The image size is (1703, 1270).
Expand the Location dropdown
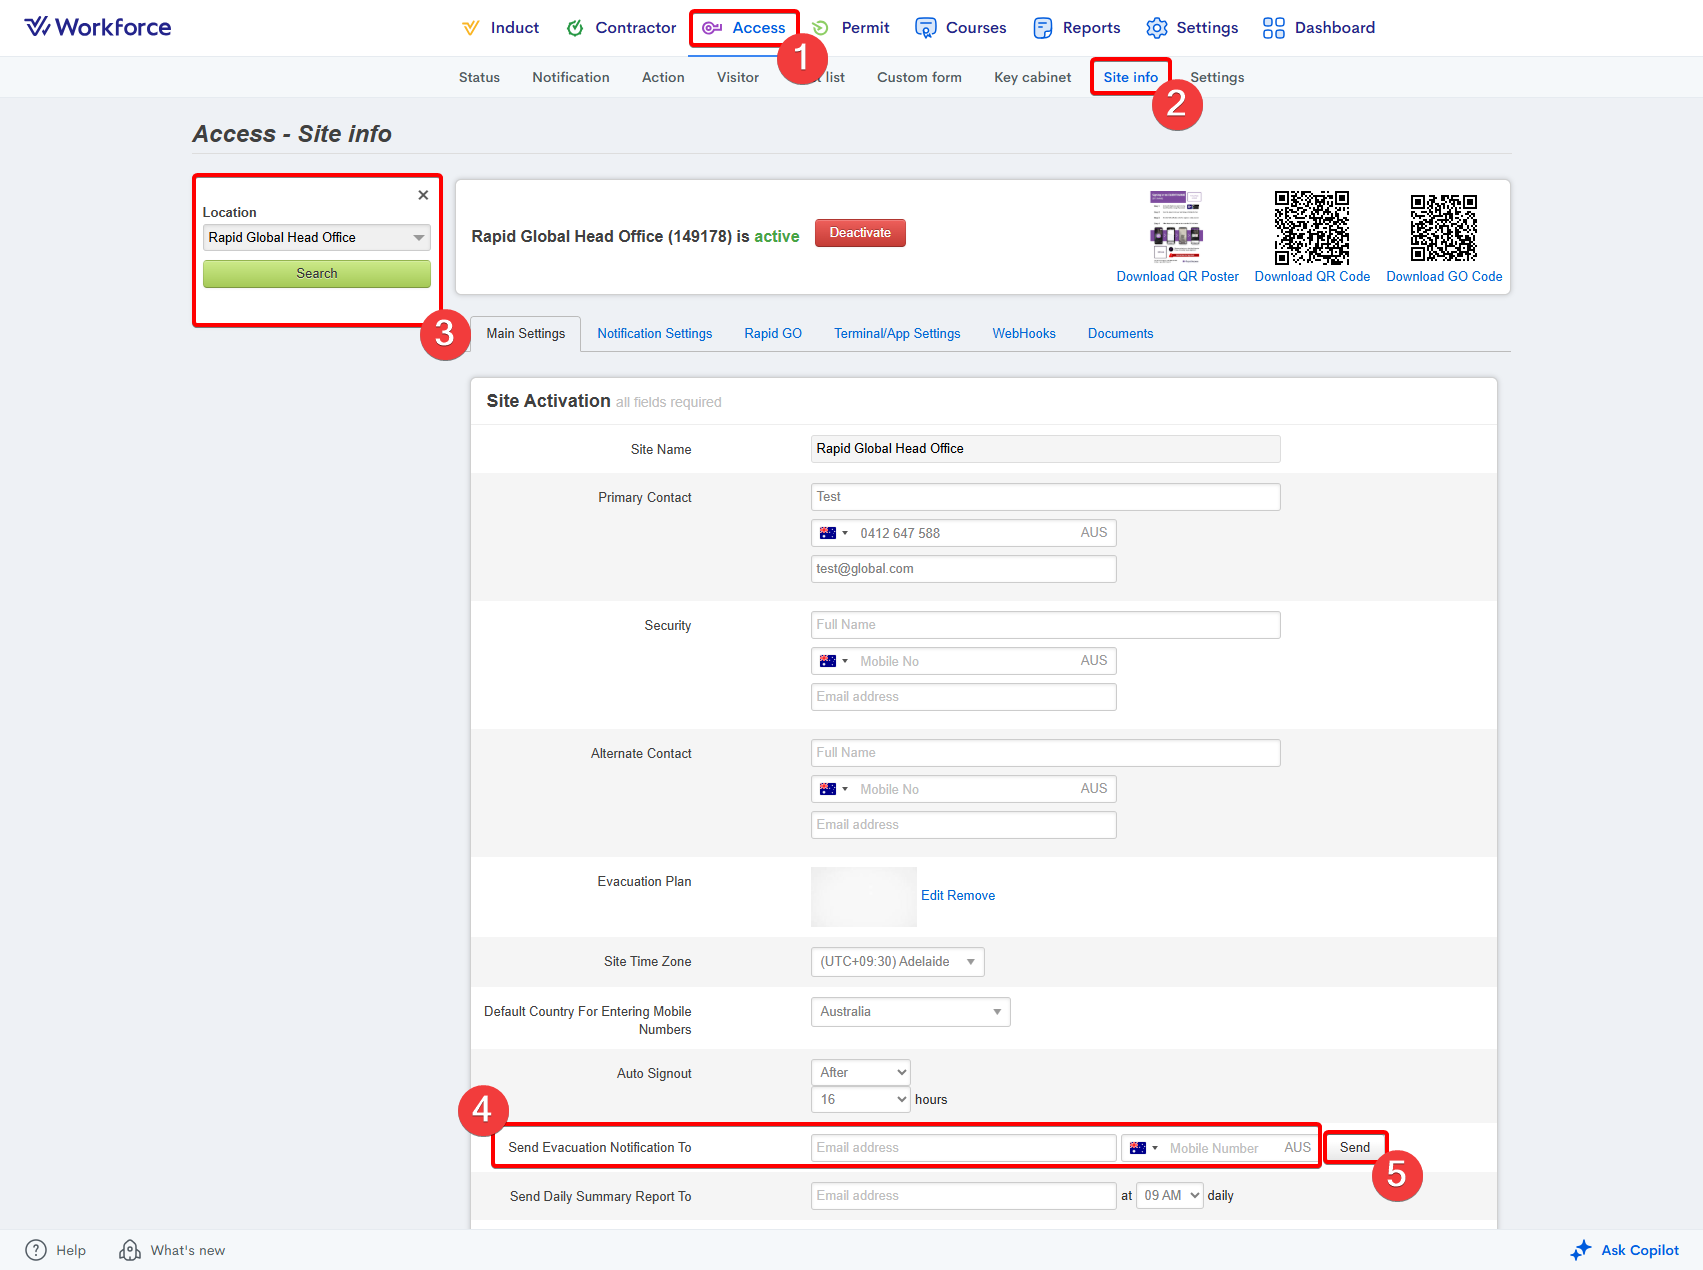tap(418, 238)
